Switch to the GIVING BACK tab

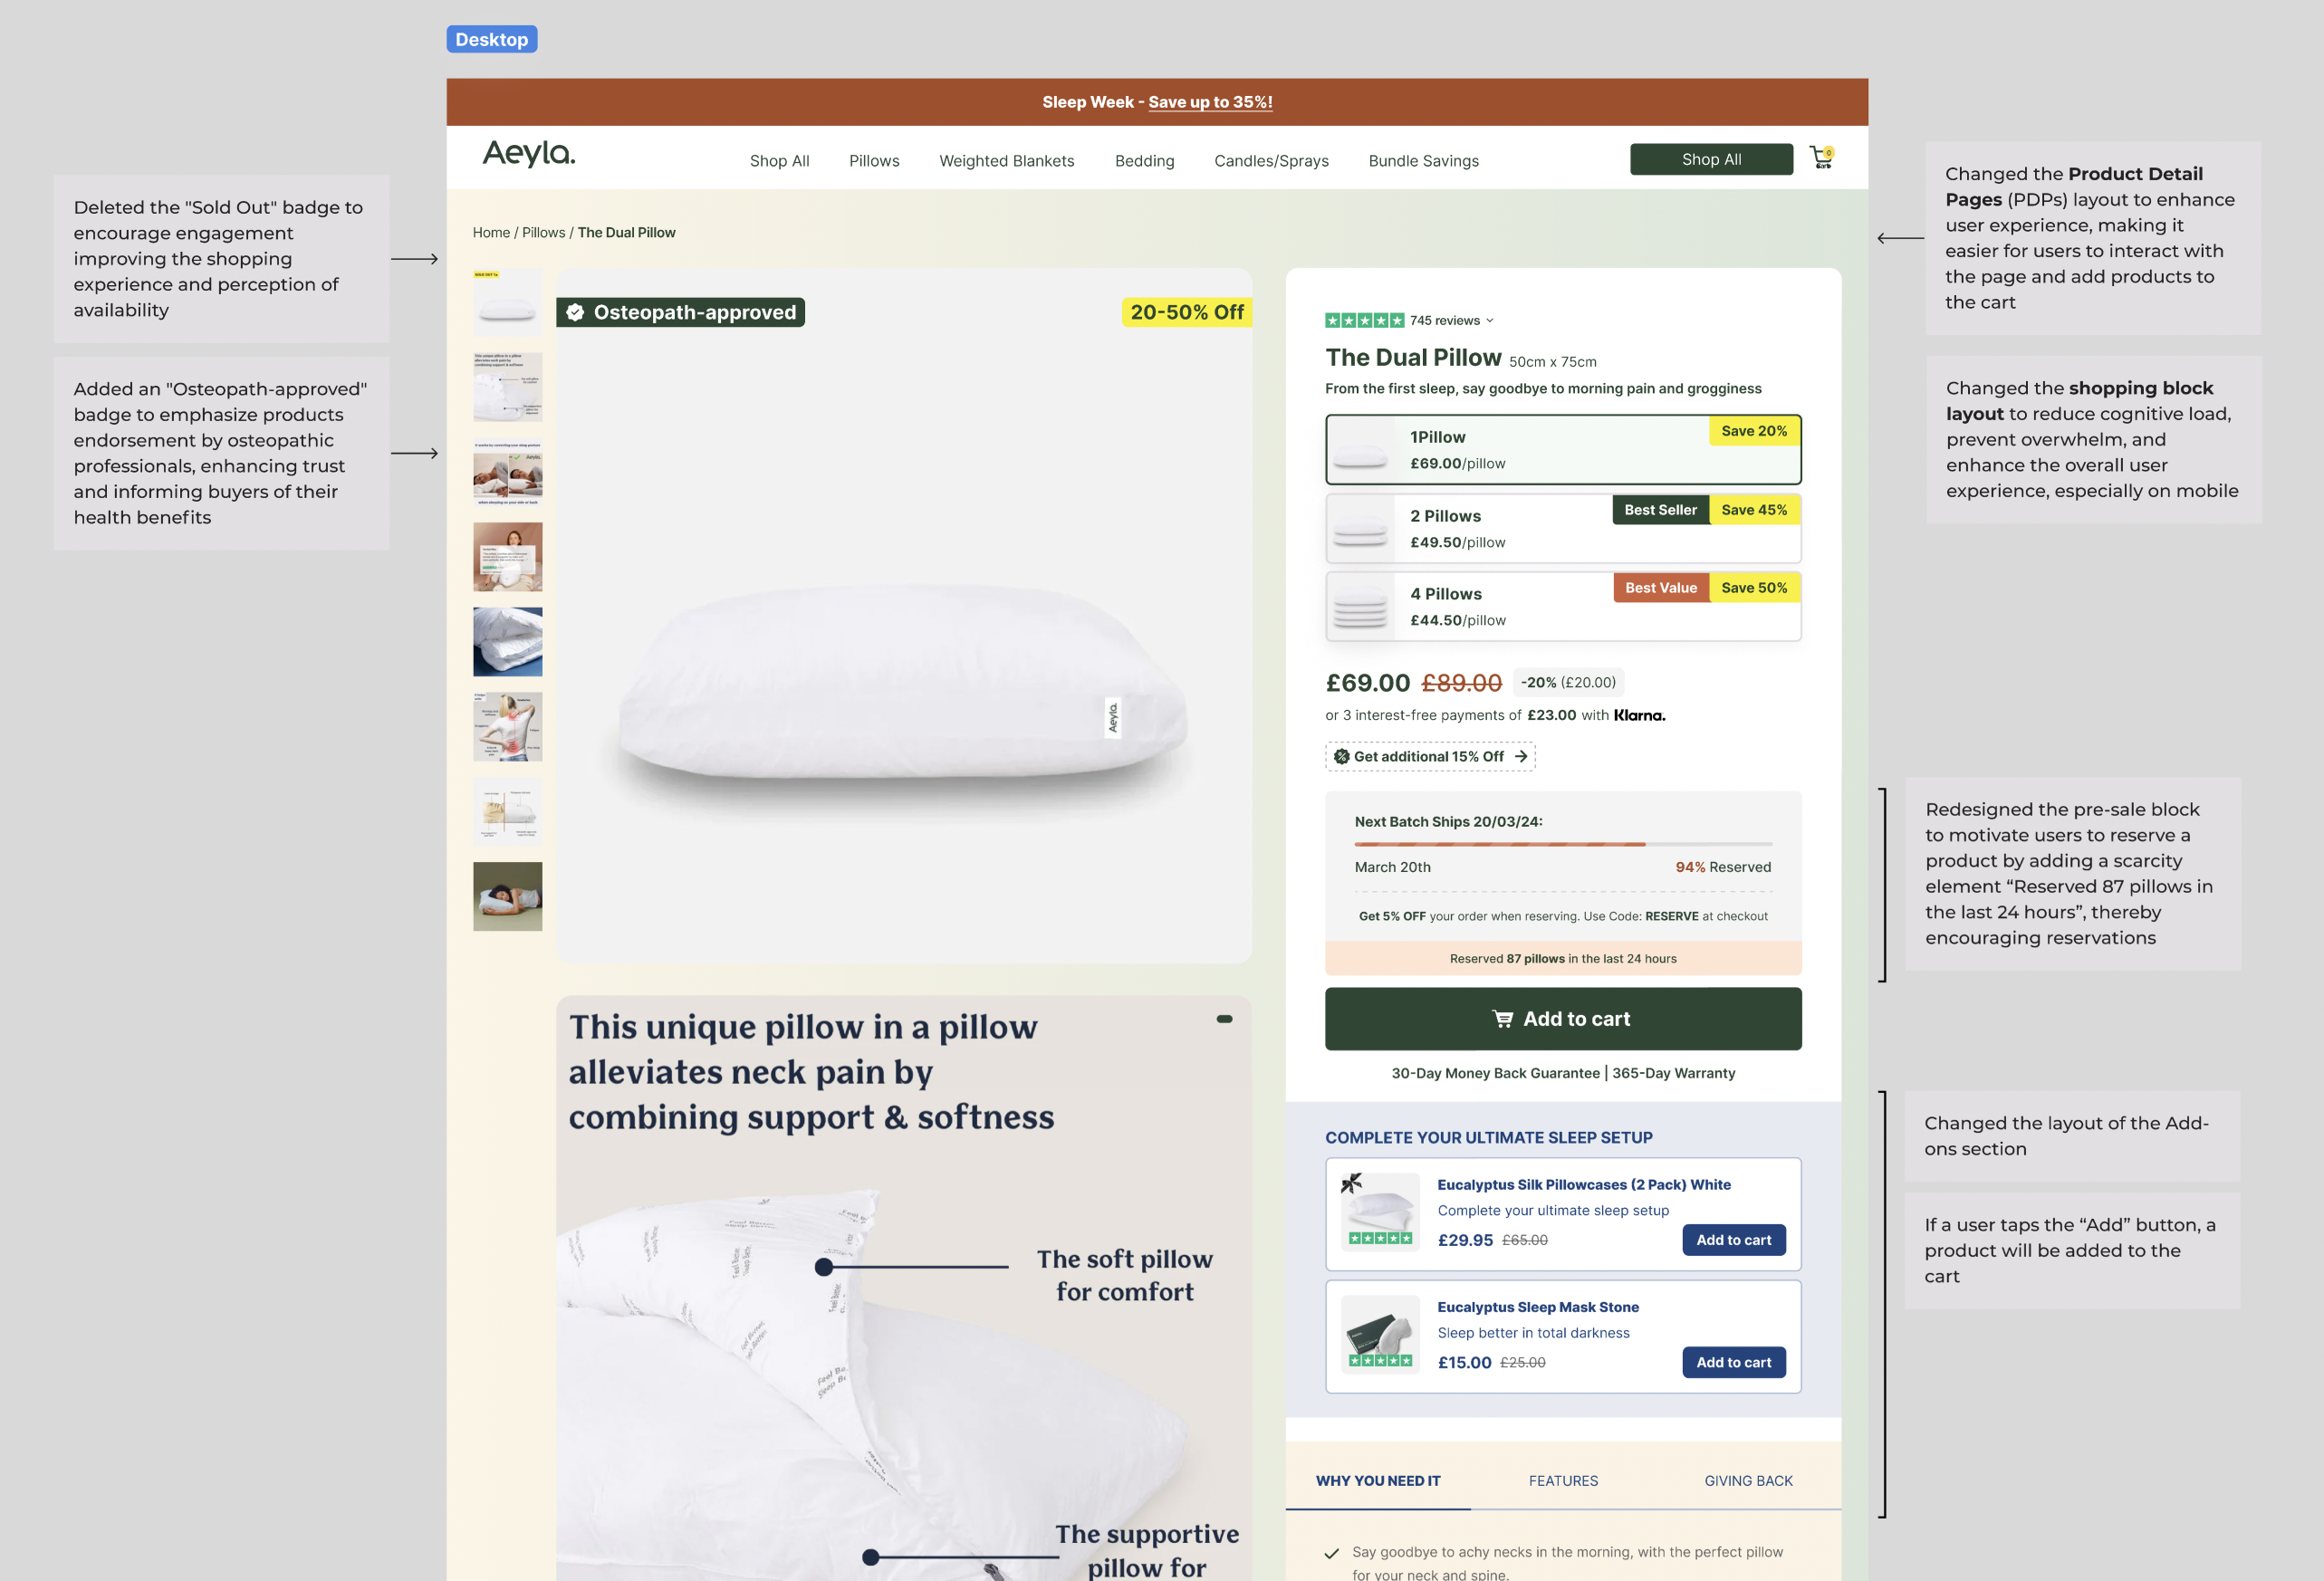(x=1748, y=1481)
